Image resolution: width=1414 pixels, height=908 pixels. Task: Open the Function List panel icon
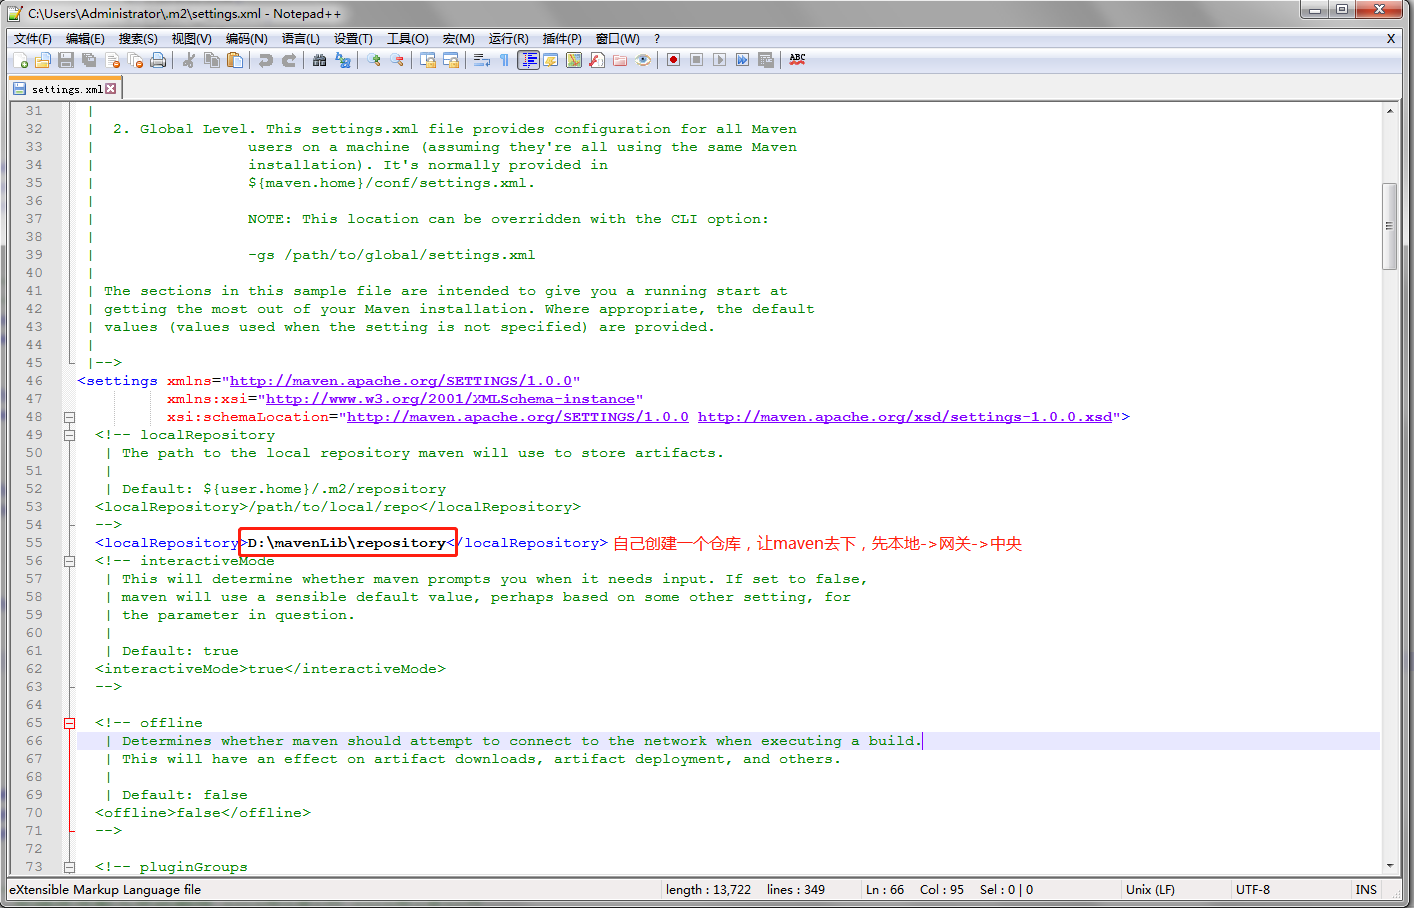click(x=597, y=60)
